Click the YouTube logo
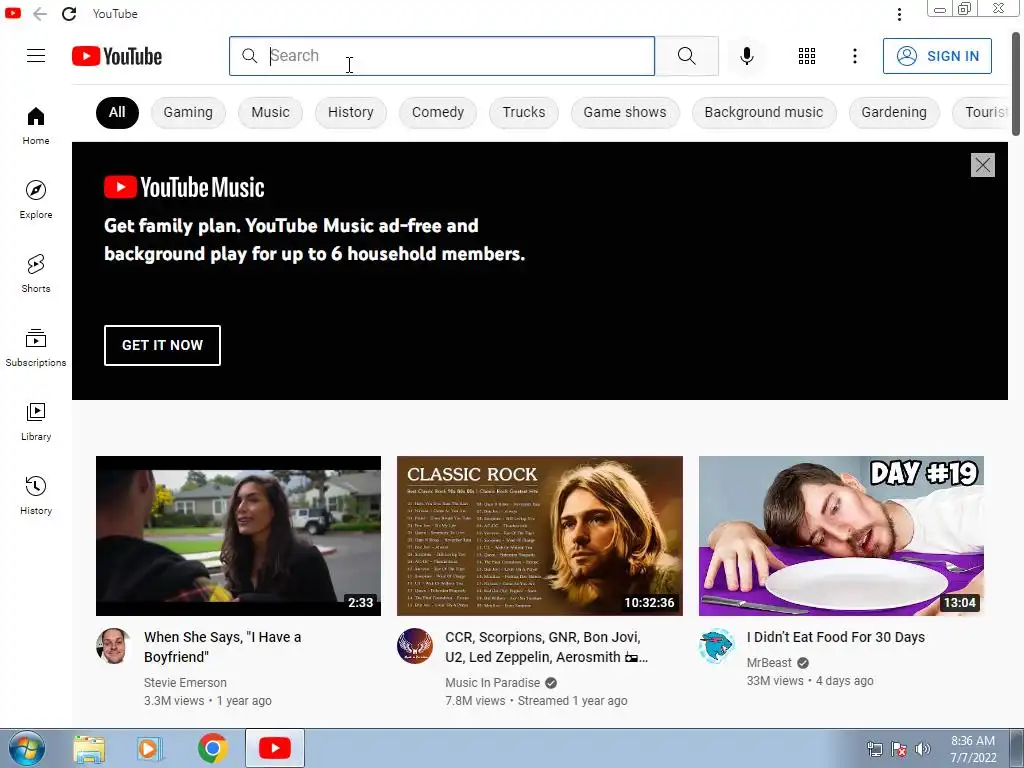Viewport: 1024px width, 768px height. pos(117,56)
